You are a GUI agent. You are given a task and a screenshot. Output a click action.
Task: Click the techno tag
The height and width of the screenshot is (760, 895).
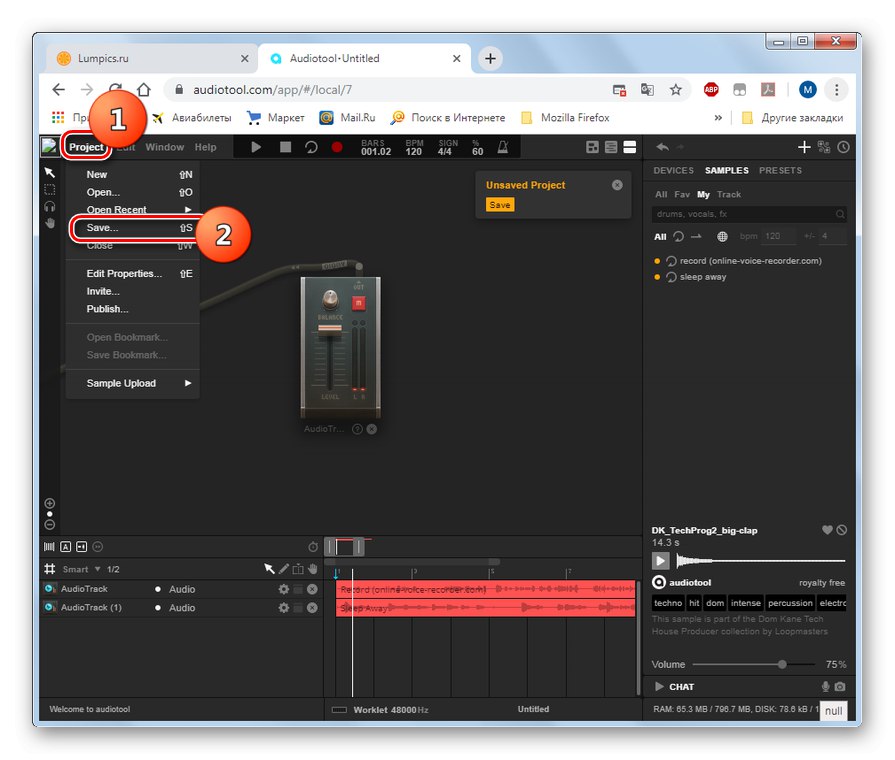(x=668, y=603)
